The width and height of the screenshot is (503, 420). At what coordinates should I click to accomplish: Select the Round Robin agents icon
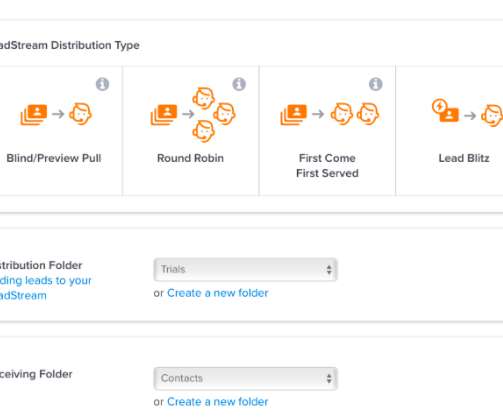(x=214, y=114)
